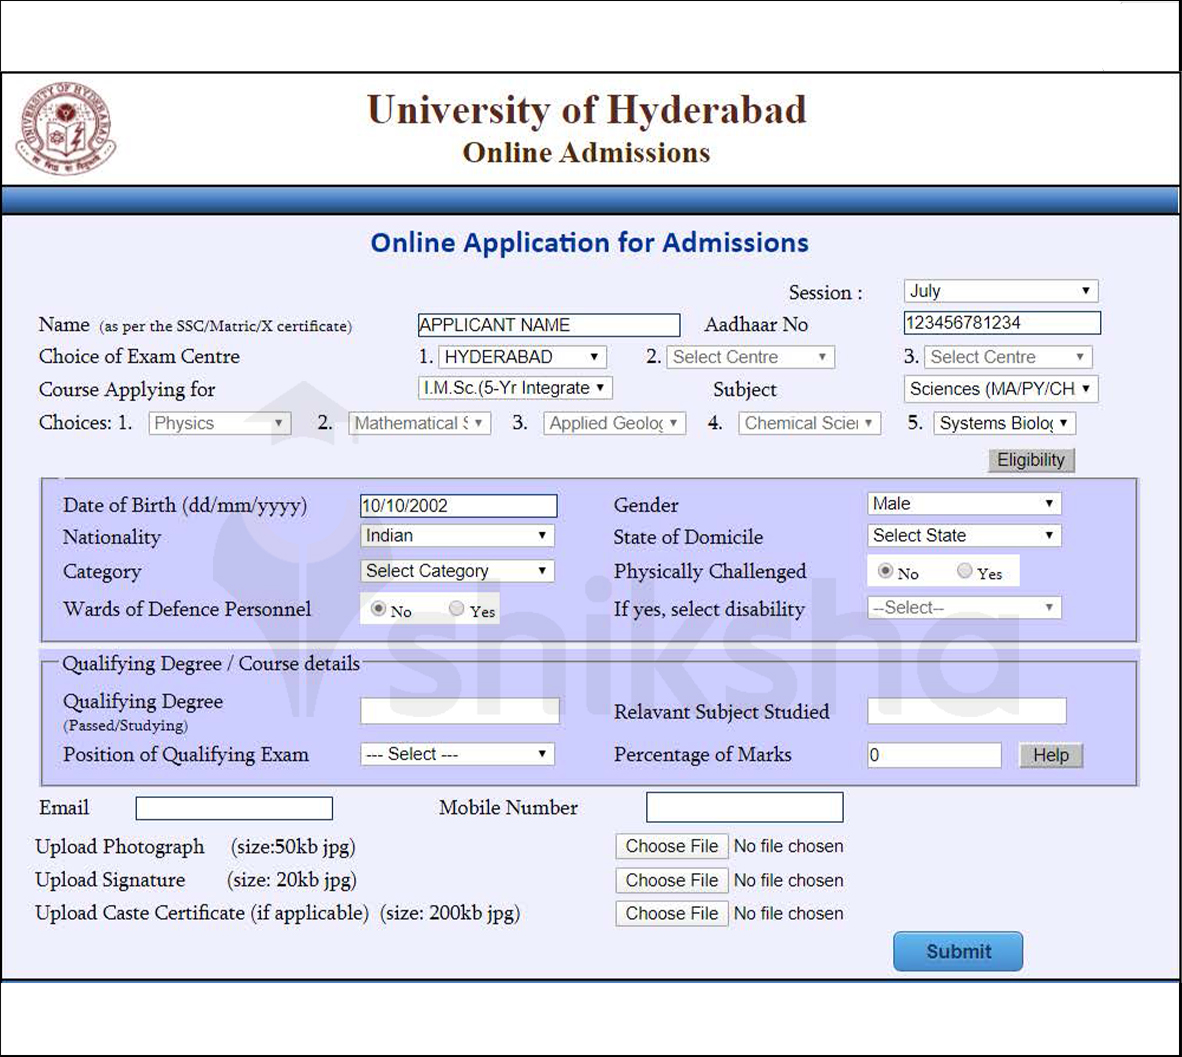Open the State of Domicile dropdown

964,536
